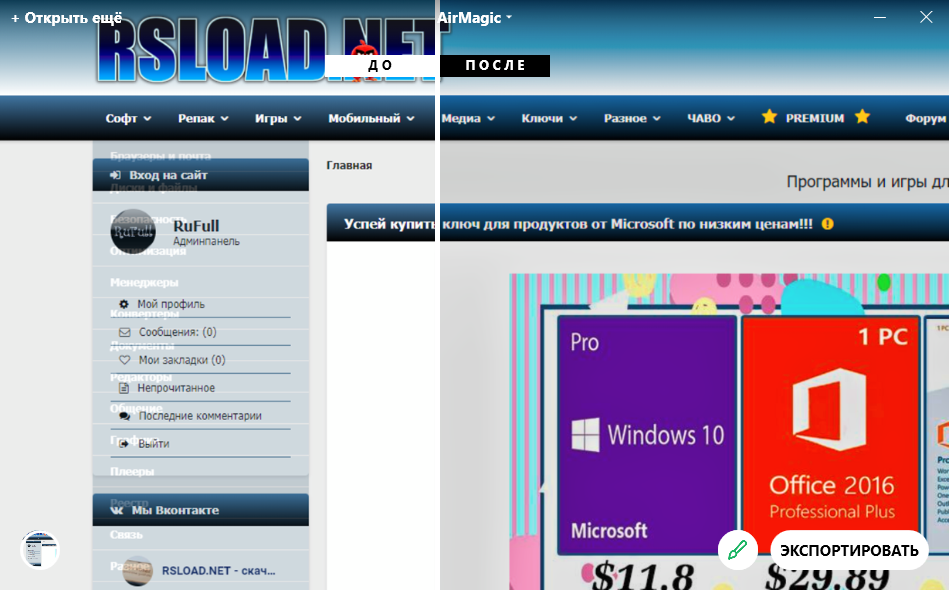Select the ДО comparison label
The image size is (949, 590).
[x=380, y=65]
